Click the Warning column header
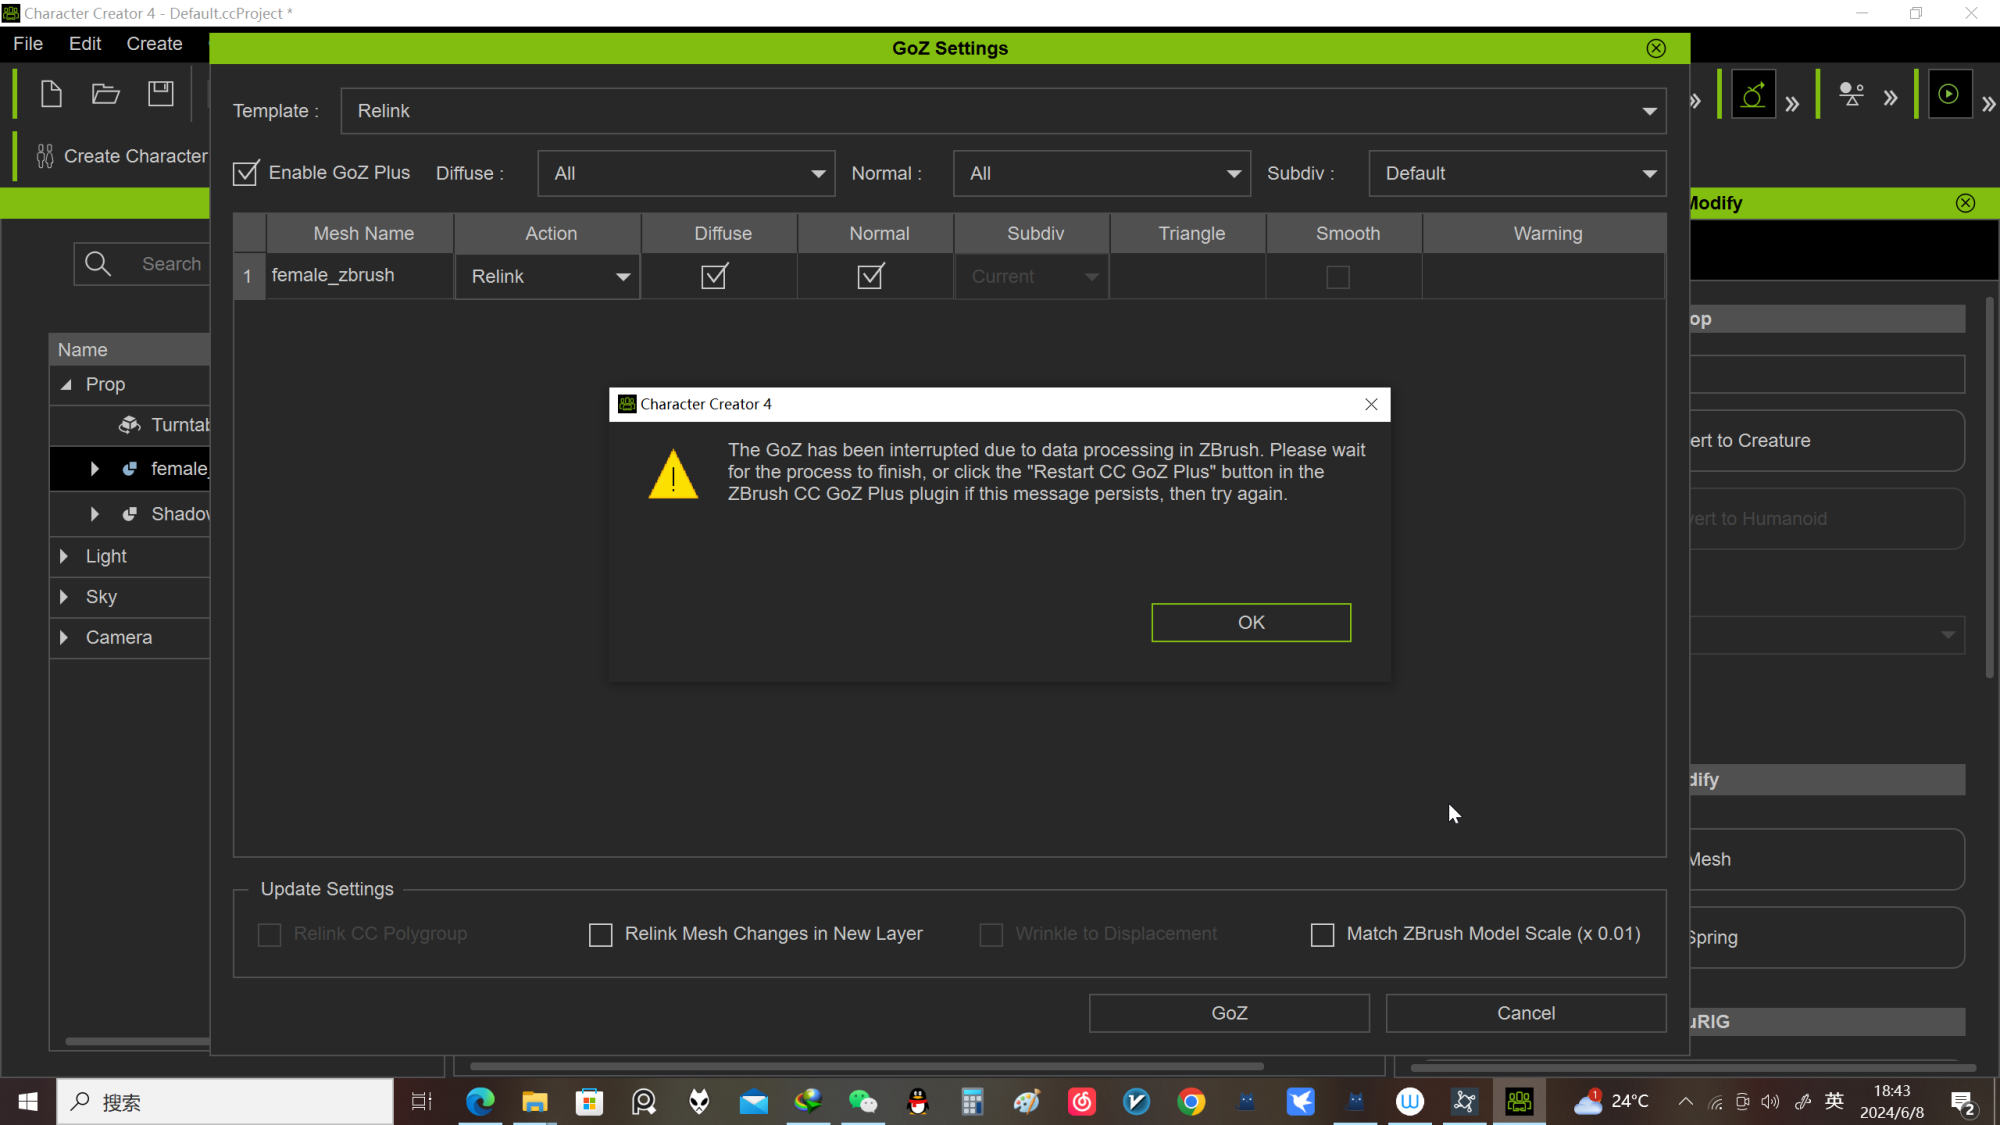This screenshot has width=2000, height=1125. coord(1545,233)
